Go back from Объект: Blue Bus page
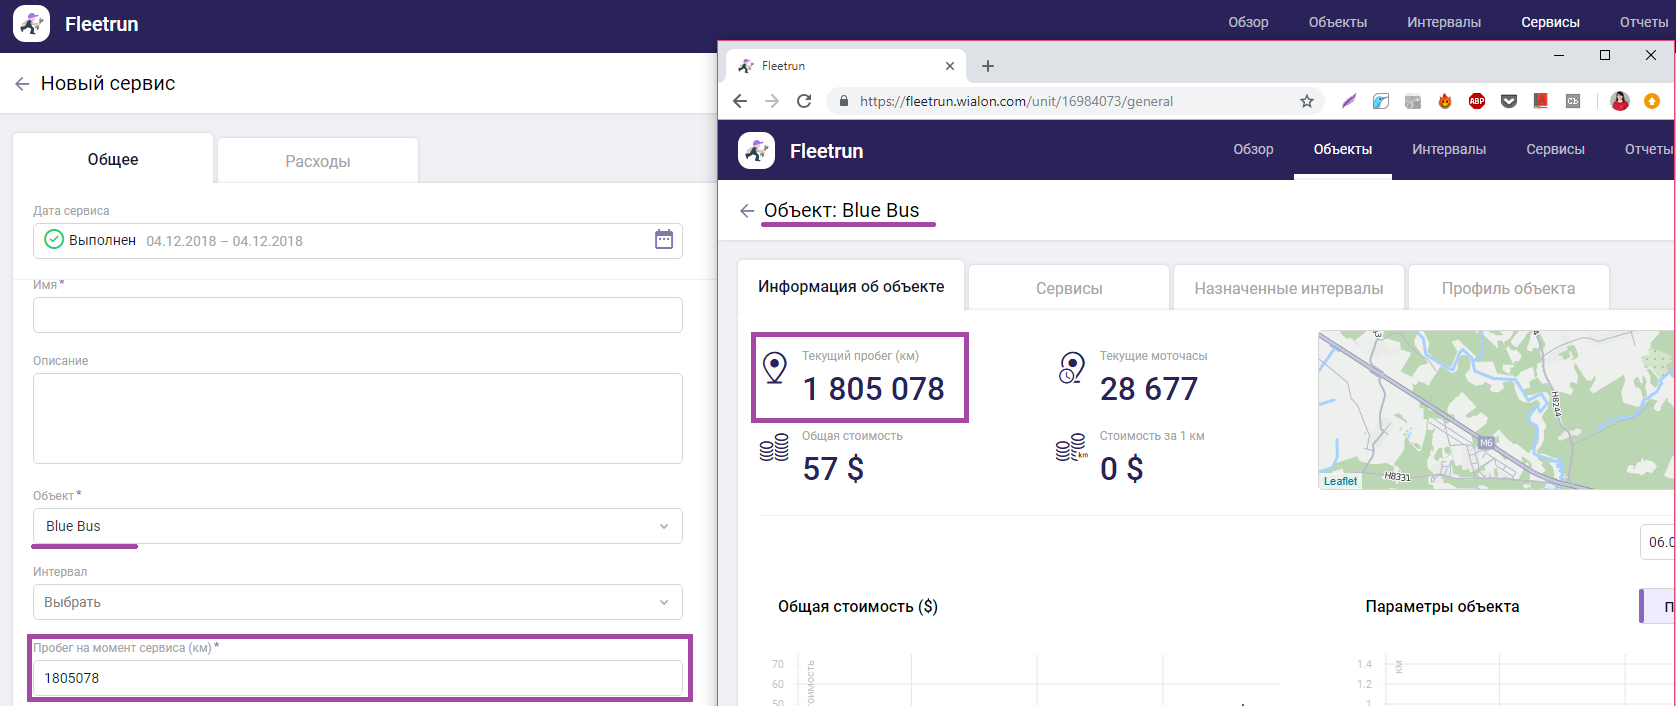This screenshot has width=1676, height=706. [x=746, y=211]
